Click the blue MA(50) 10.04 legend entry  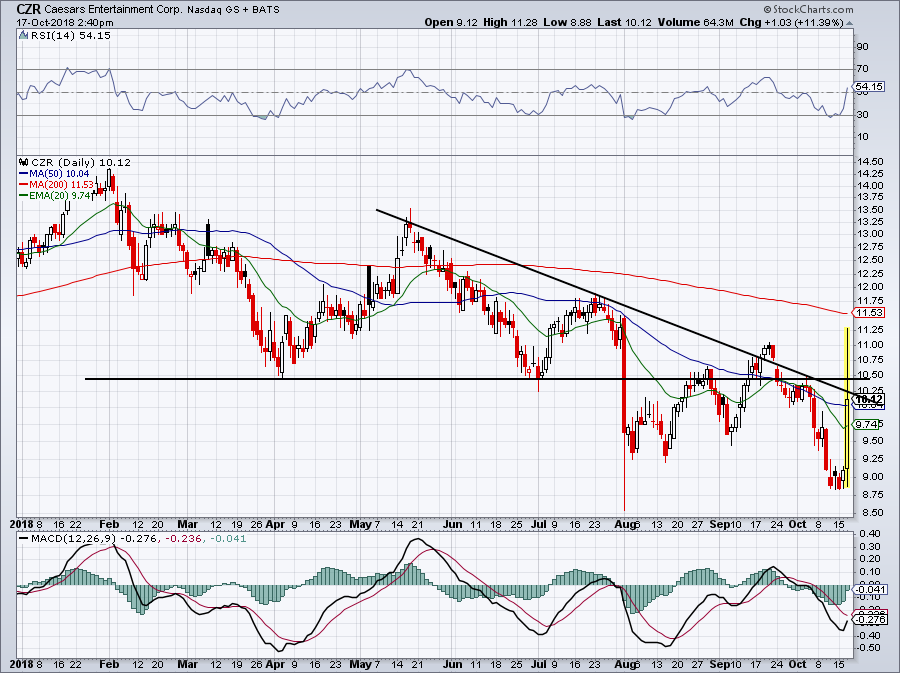pyautogui.click(x=55, y=173)
